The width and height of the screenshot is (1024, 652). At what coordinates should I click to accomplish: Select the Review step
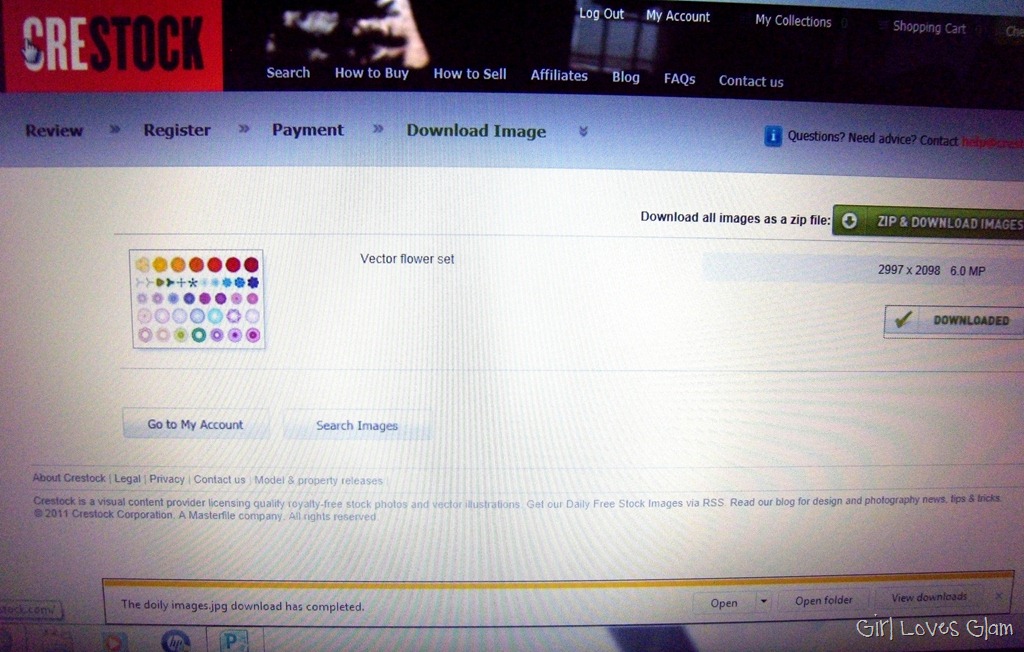54,131
